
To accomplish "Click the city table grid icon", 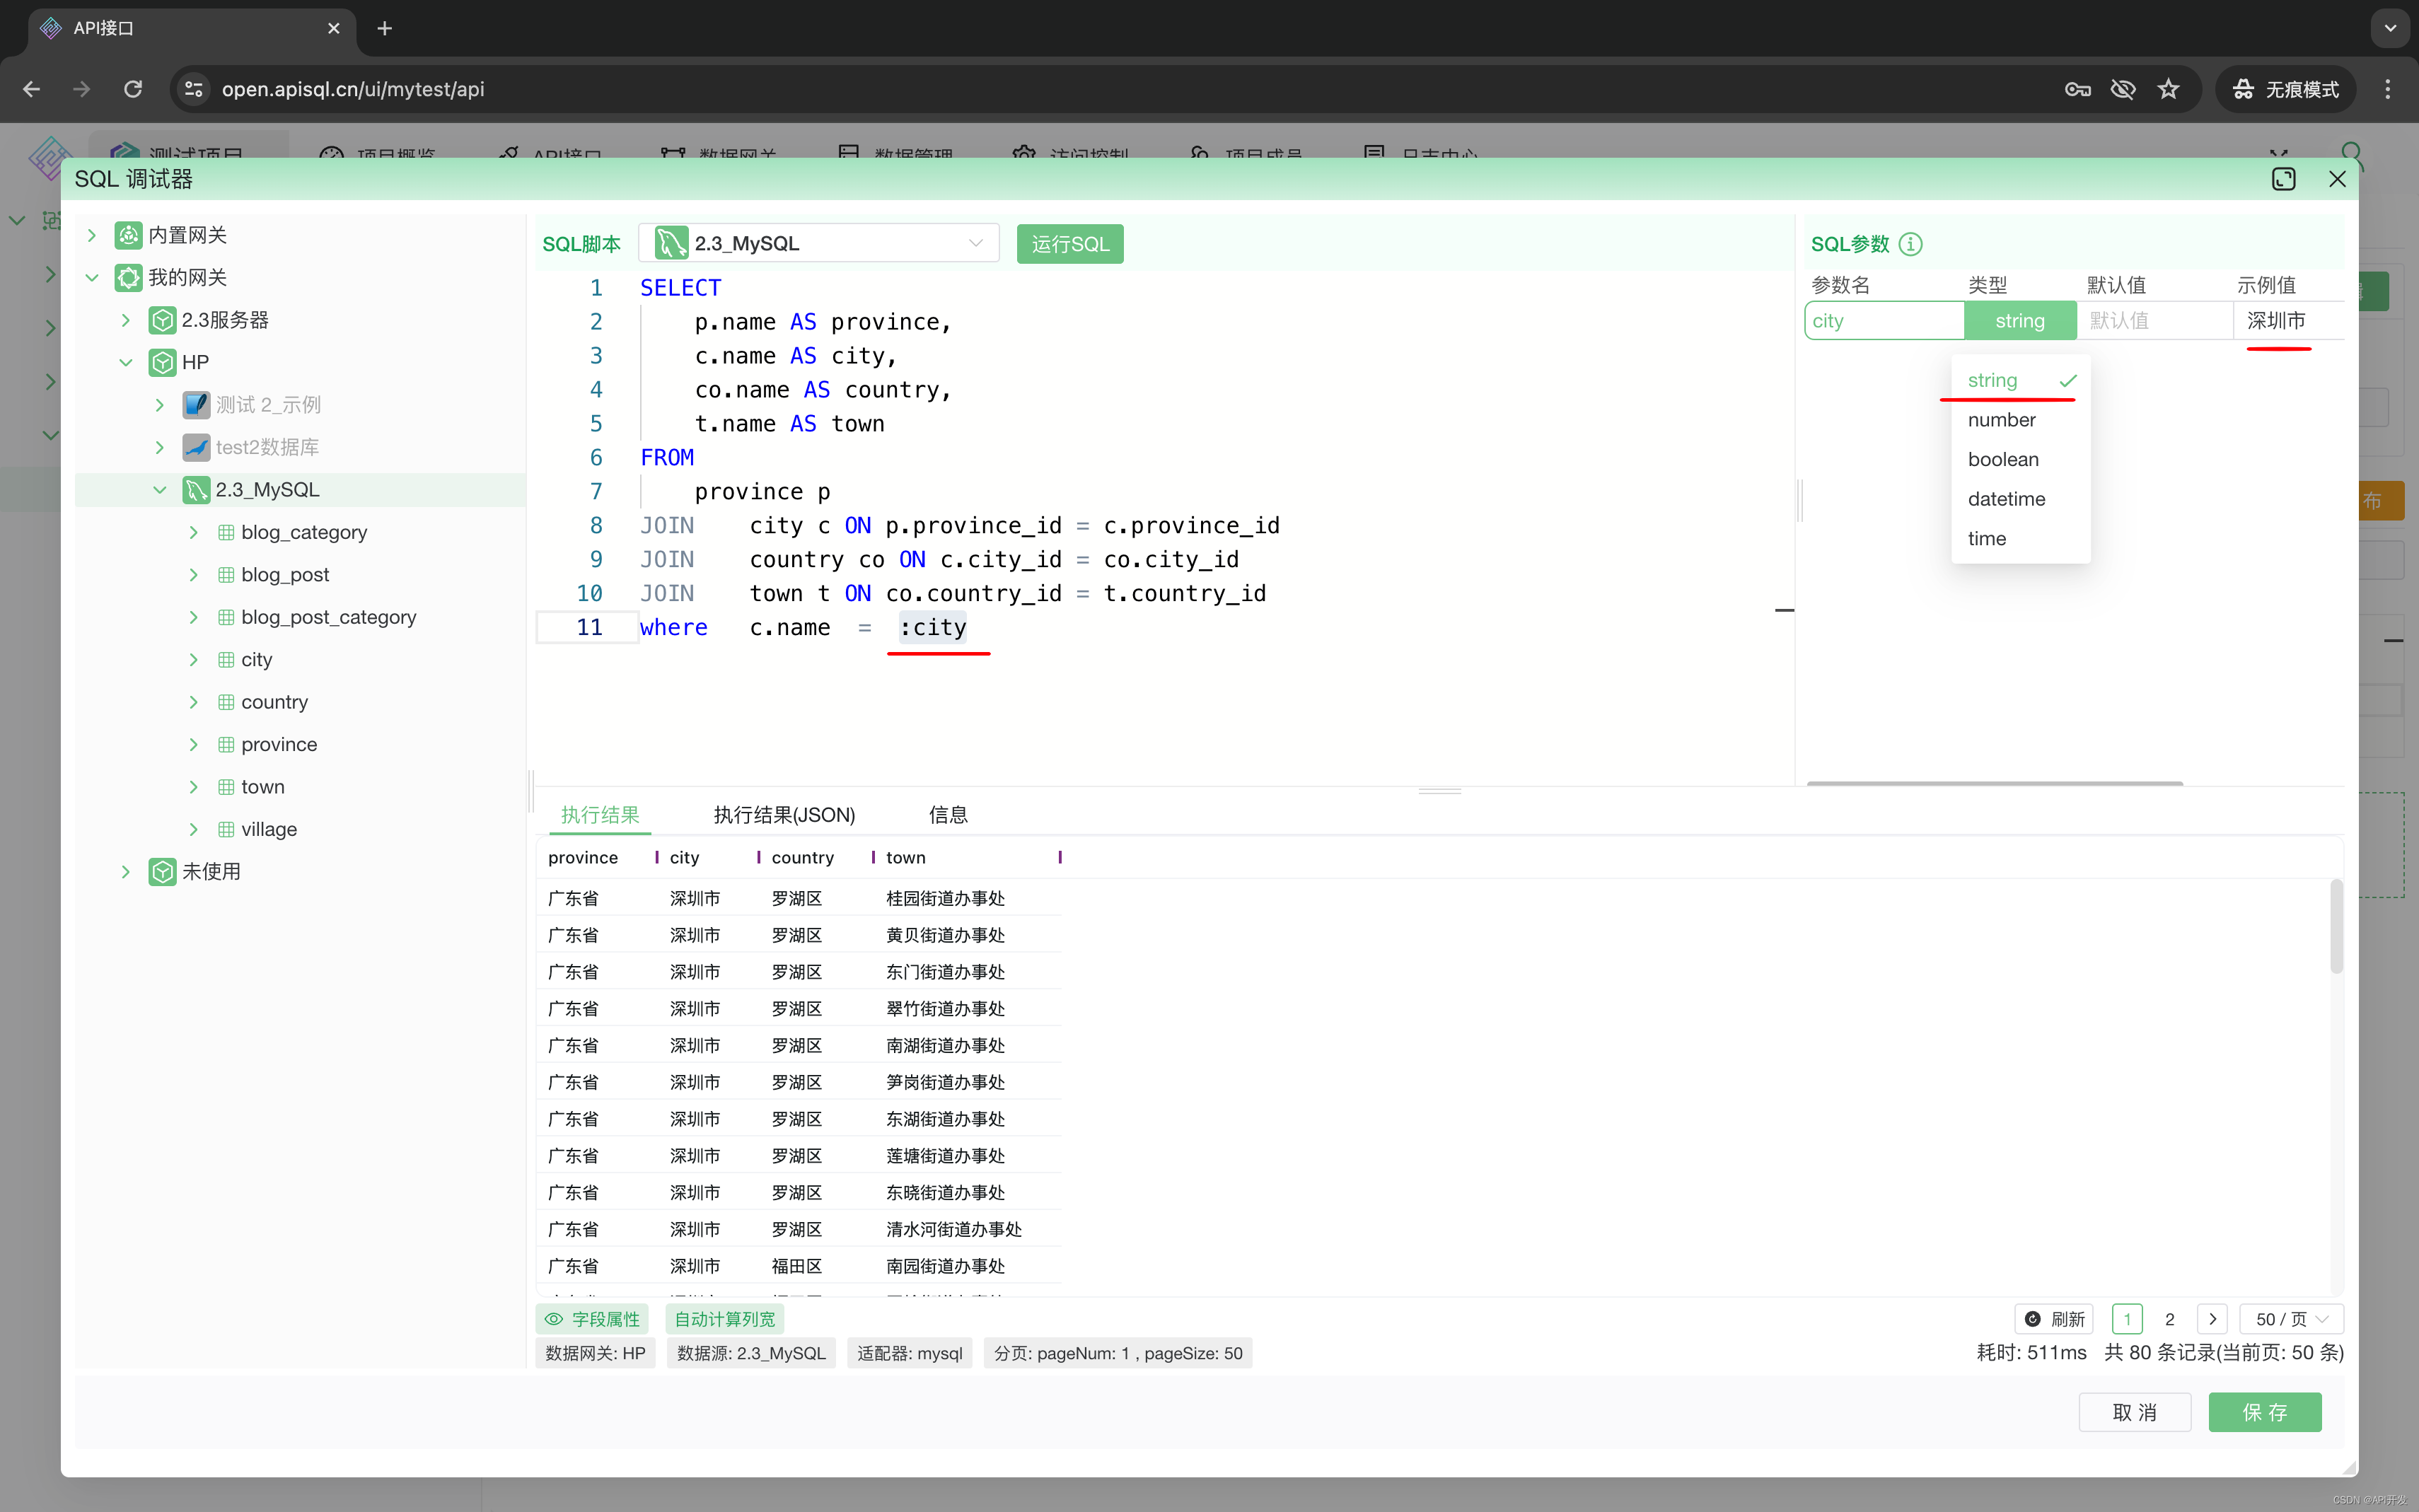I will click(226, 660).
